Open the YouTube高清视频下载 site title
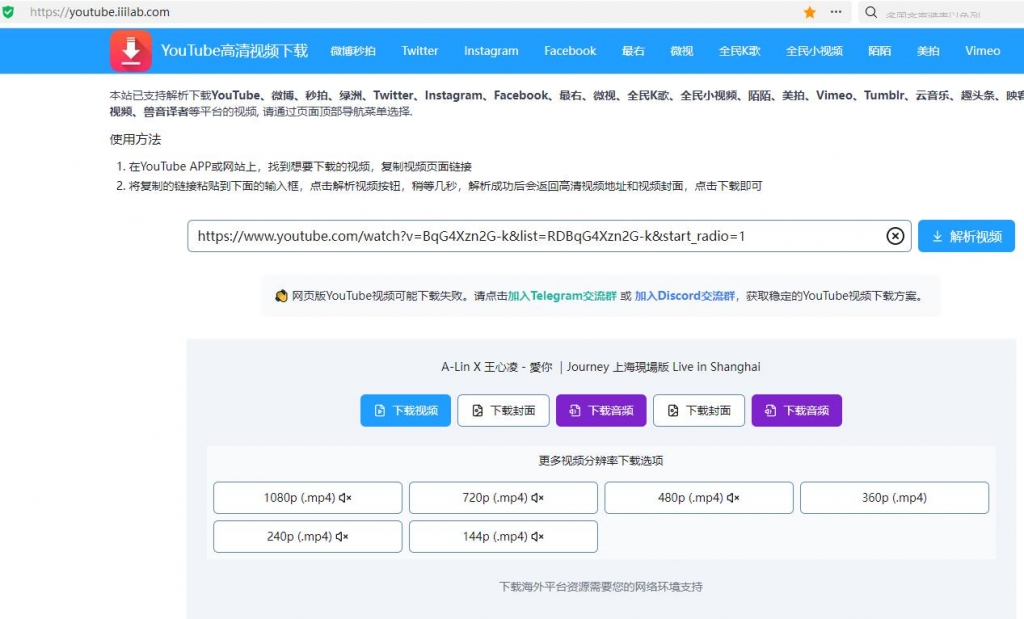 tap(234, 50)
